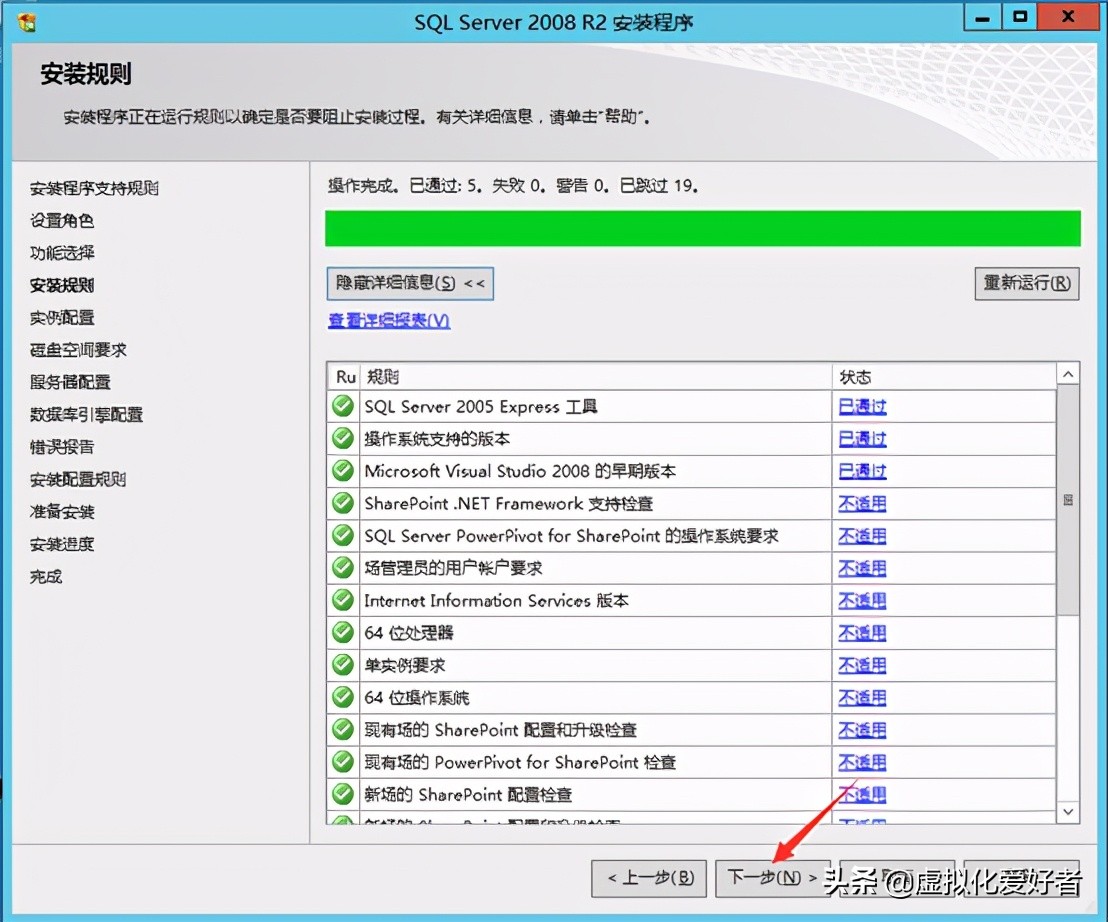Screen dimensions: 1108x922
Task: Click check icon for SharePoint .NET Framework 支持检查
Action: pyautogui.click(x=343, y=503)
